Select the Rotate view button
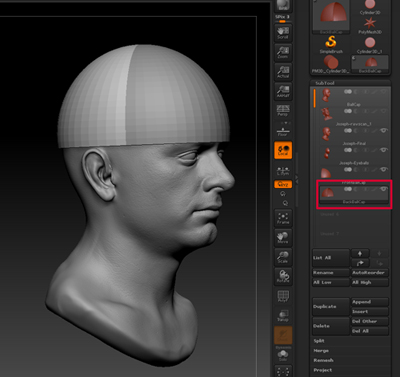This screenshot has width=400, height=377. [283, 276]
